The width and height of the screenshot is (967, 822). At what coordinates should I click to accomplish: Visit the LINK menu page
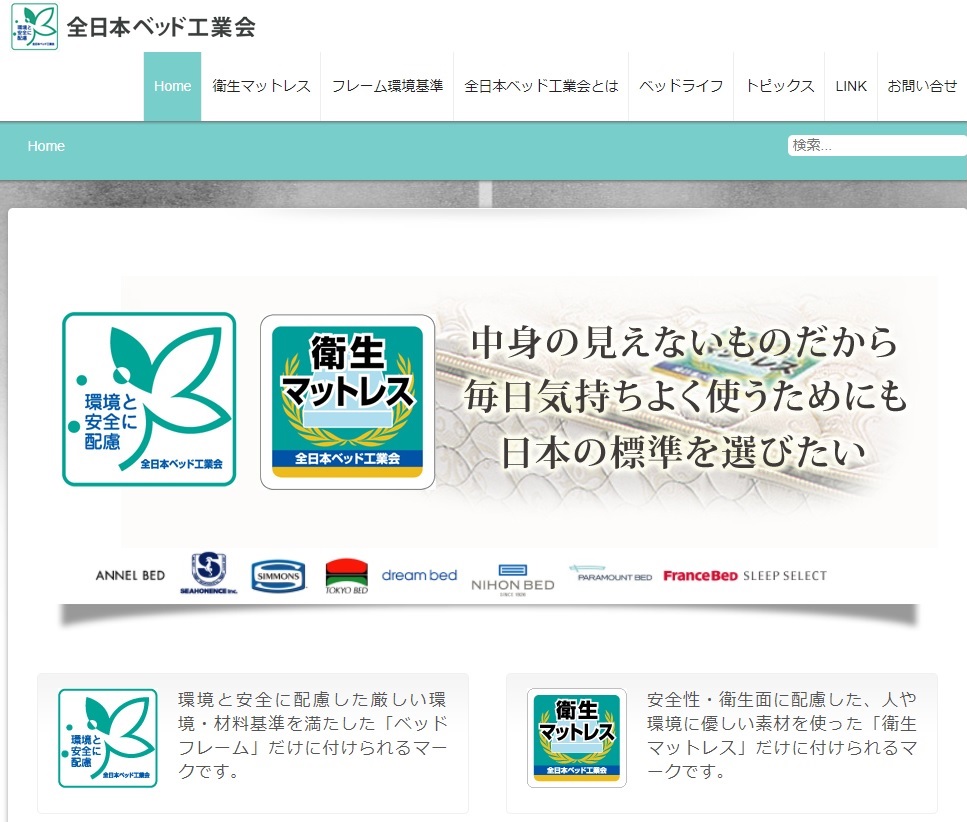click(x=851, y=86)
